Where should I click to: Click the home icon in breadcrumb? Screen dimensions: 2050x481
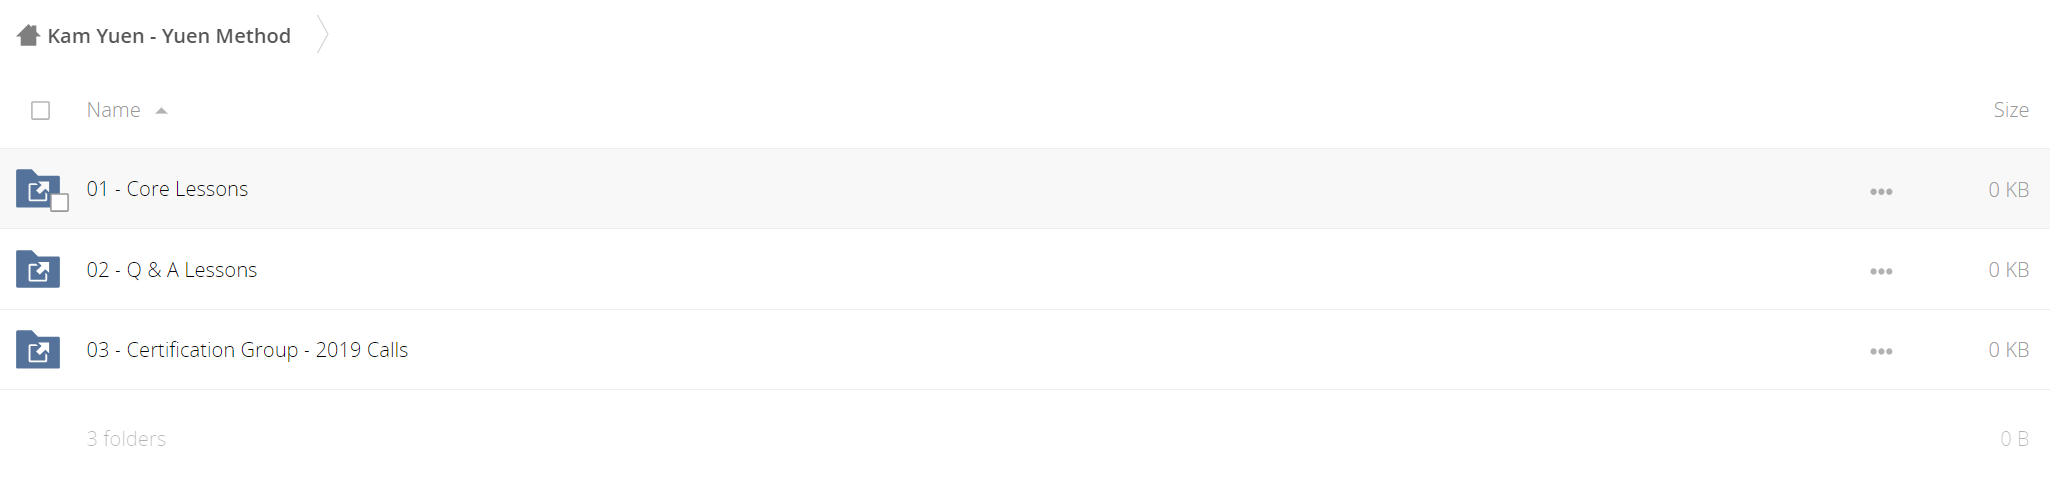pyautogui.click(x=28, y=36)
